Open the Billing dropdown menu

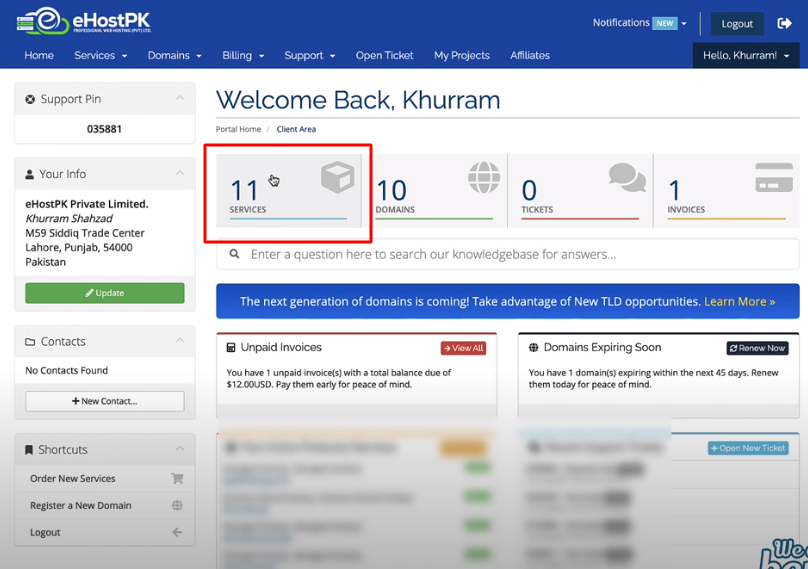243,55
